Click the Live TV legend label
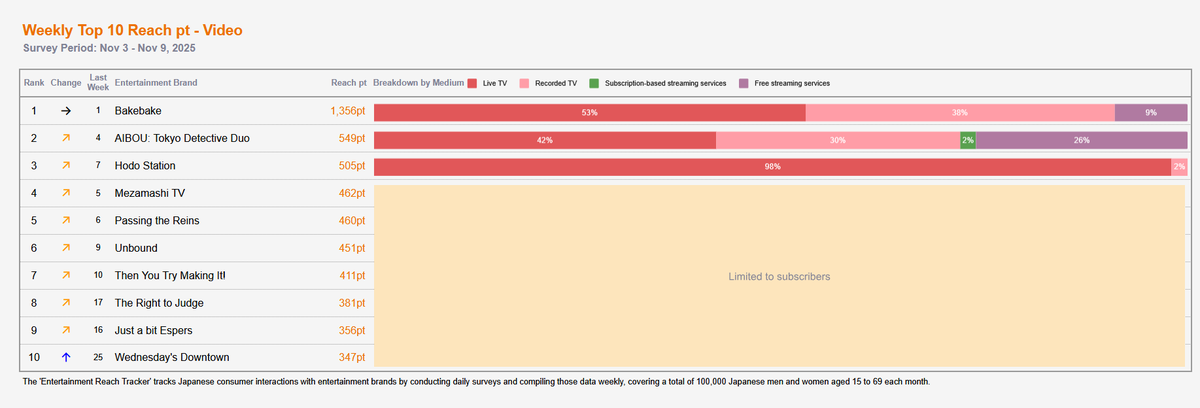Image resolution: width=1200 pixels, height=408 pixels. [496, 83]
